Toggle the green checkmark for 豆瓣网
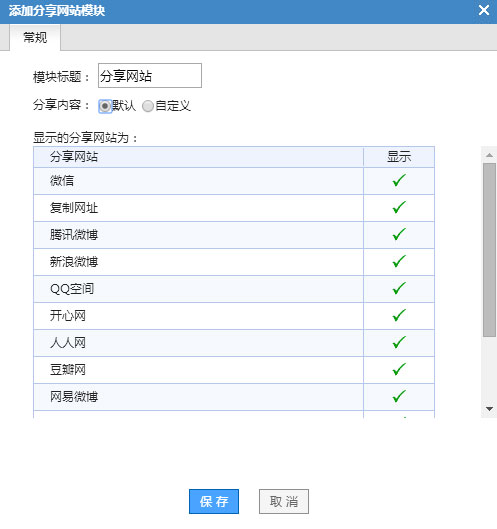The width and height of the screenshot is (497, 529). pyautogui.click(x=399, y=369)
